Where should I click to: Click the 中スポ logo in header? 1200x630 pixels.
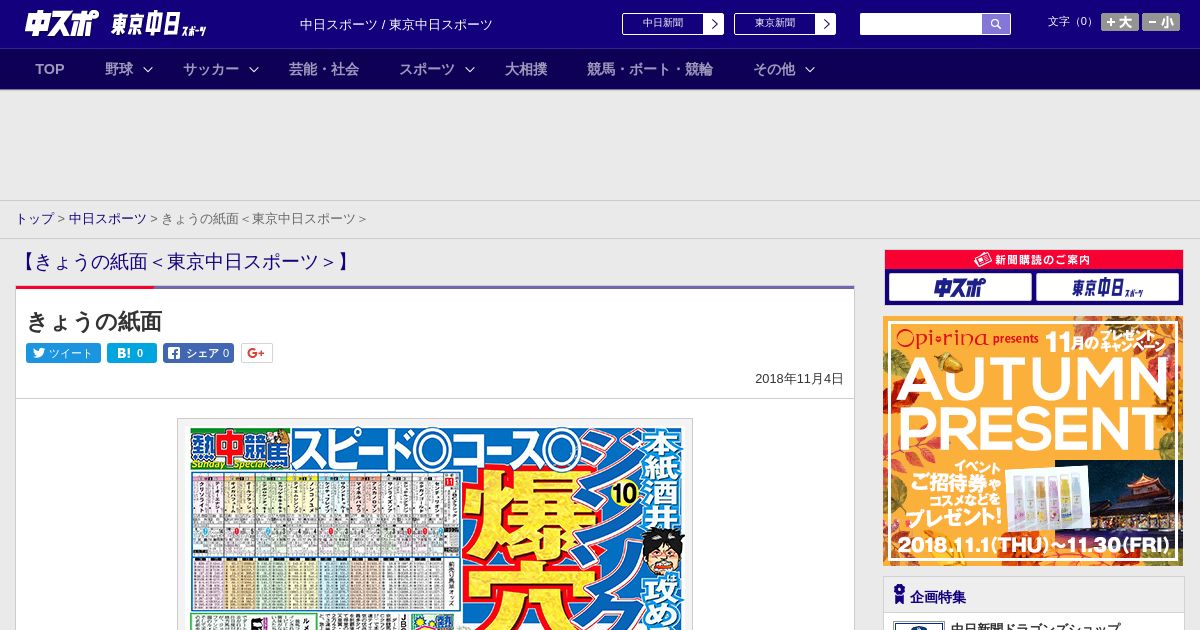tap(62, 24)
